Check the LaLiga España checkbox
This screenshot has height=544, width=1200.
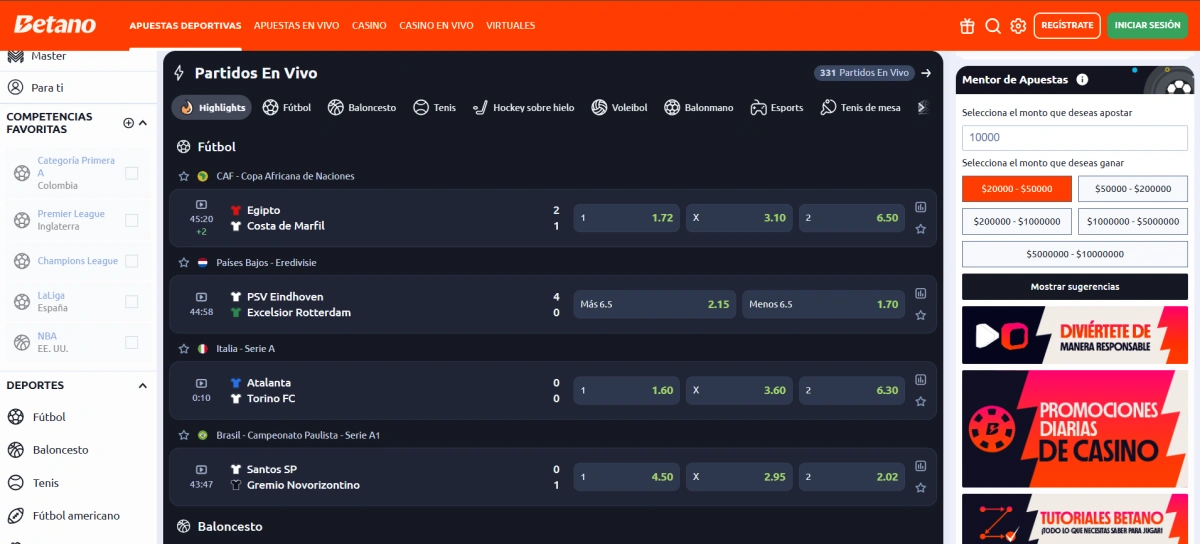pos(131,301)
